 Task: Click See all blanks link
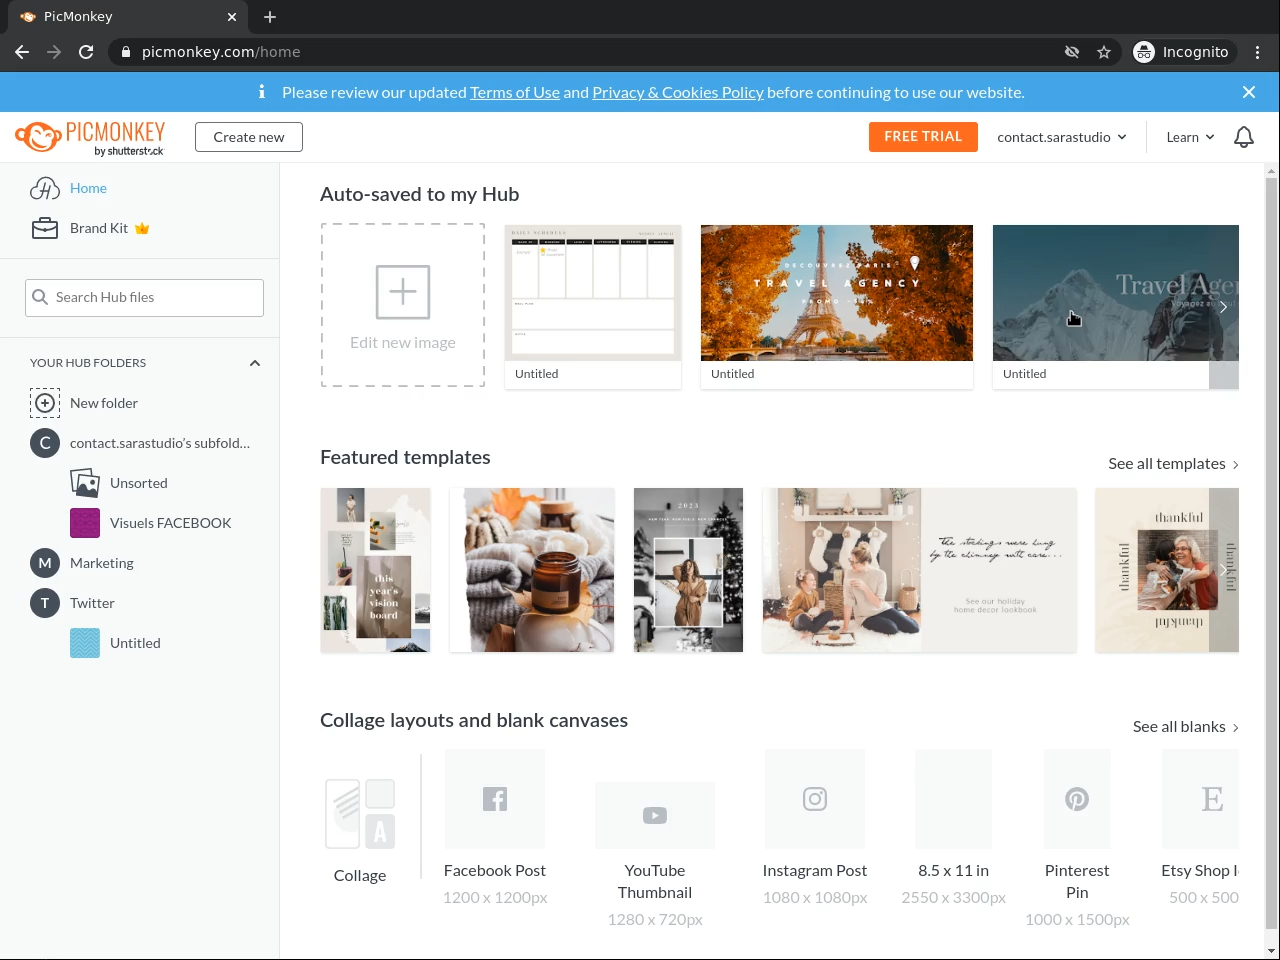tap(1186, 727)
